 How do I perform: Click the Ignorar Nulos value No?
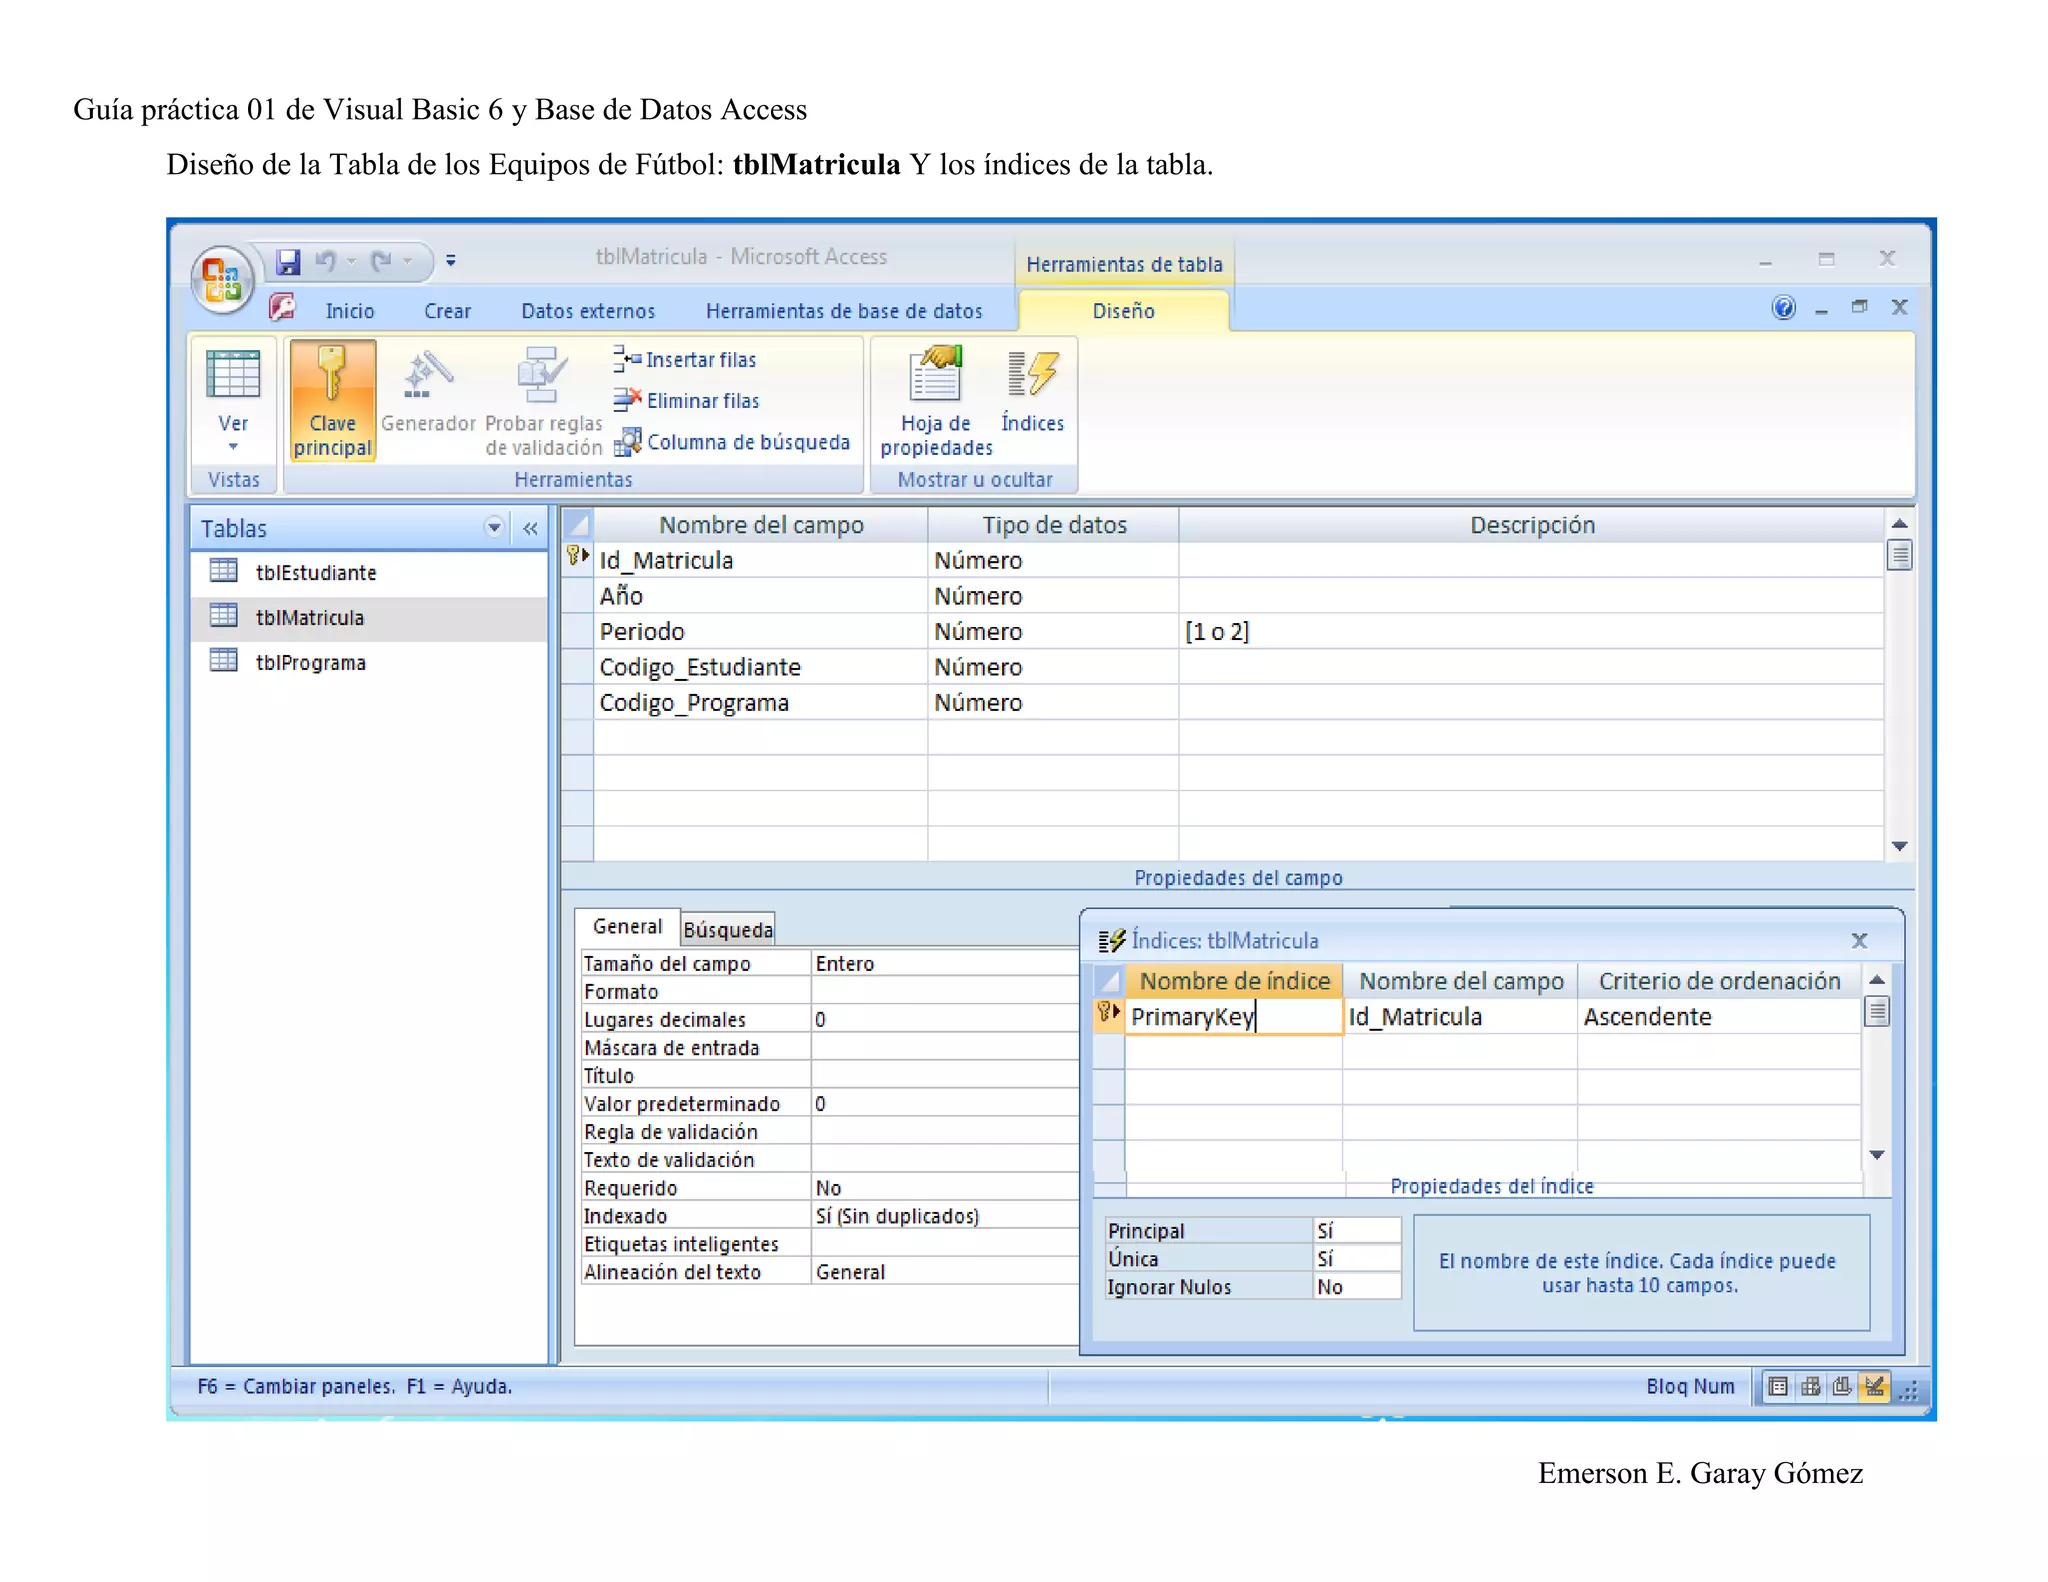click(1356, 1287)
